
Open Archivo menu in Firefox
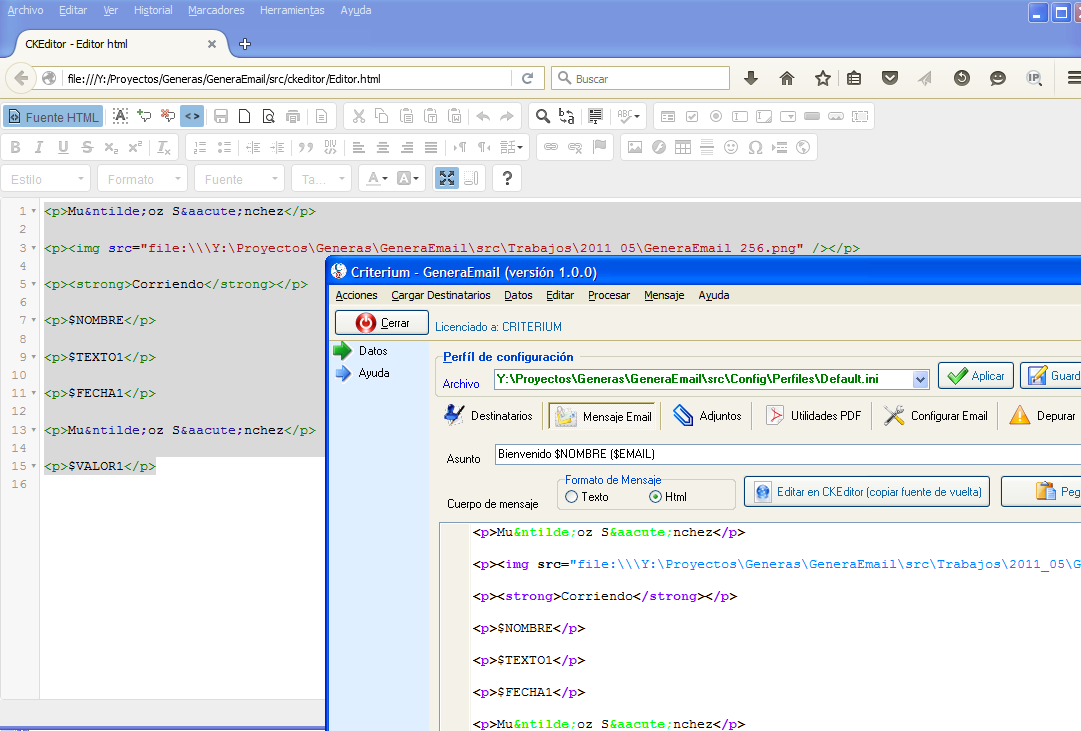(x=26, y=10)
